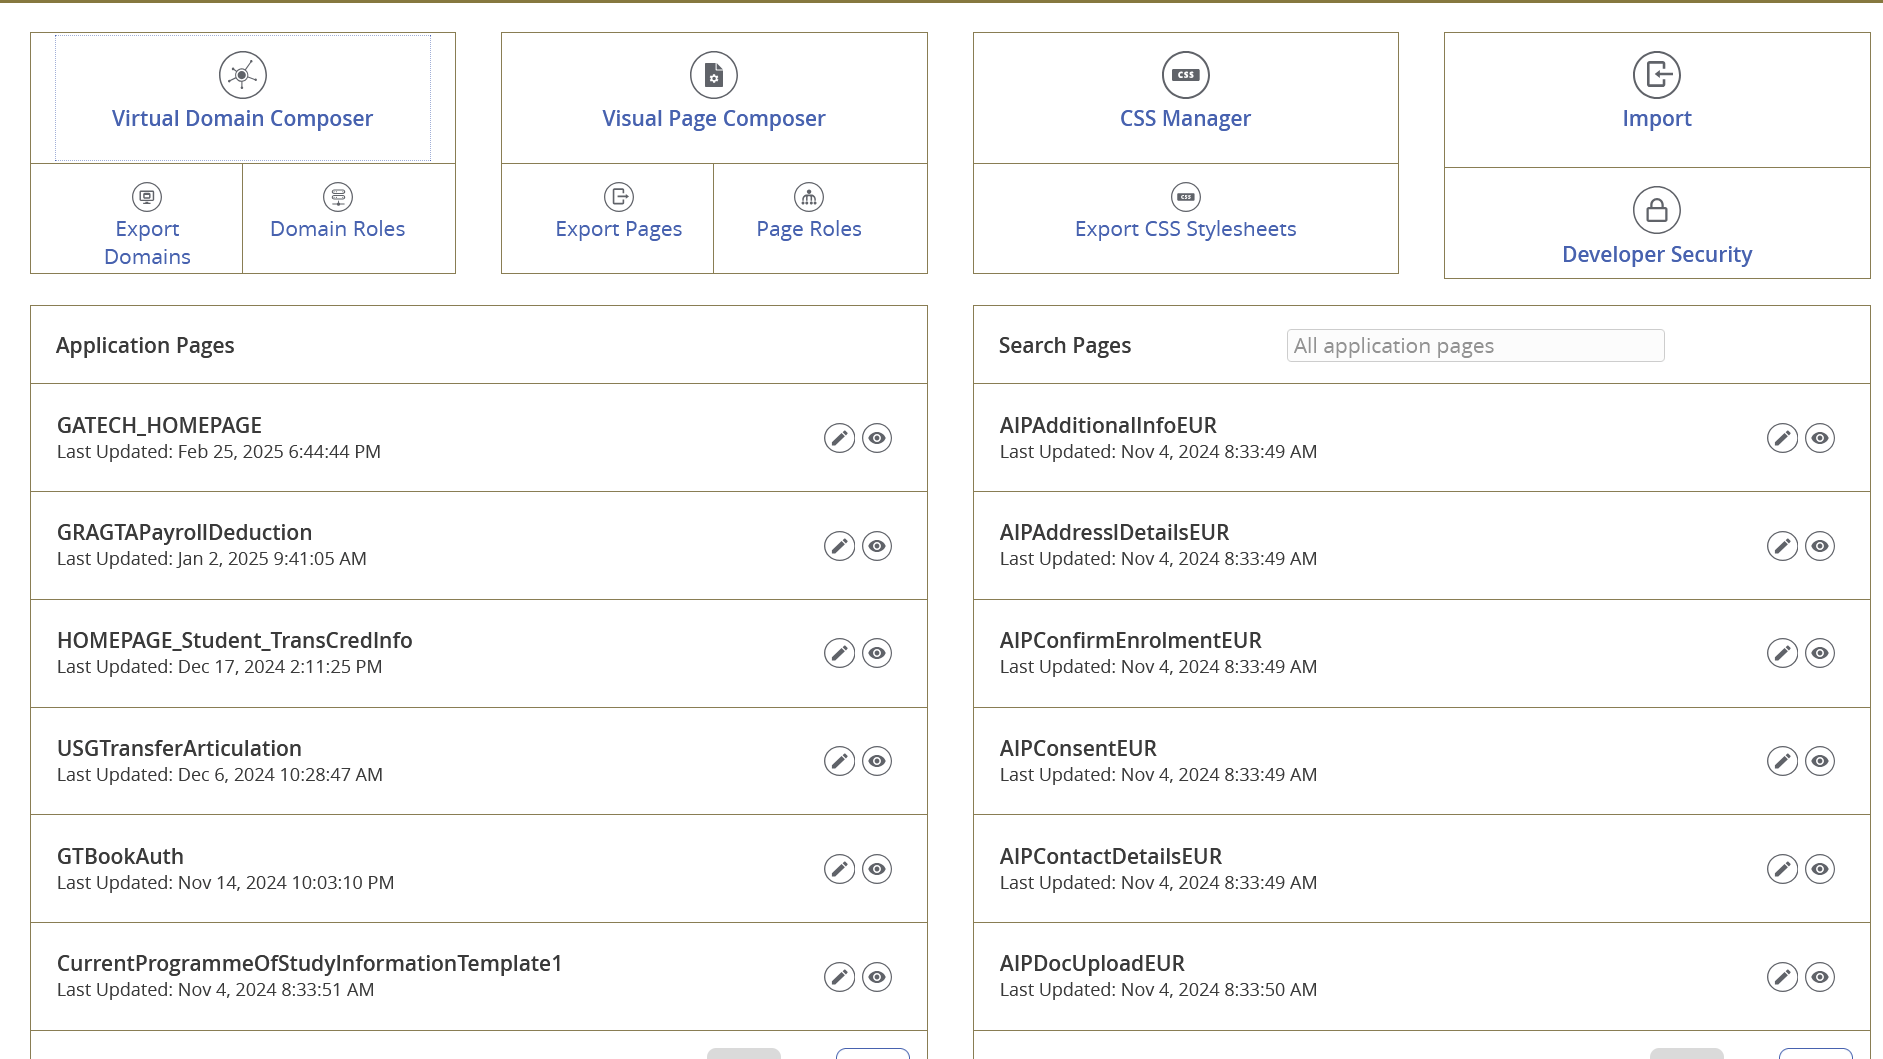Click the Import icon
This screenshot has height=1059, width=1883.
tap(1657, 75)
